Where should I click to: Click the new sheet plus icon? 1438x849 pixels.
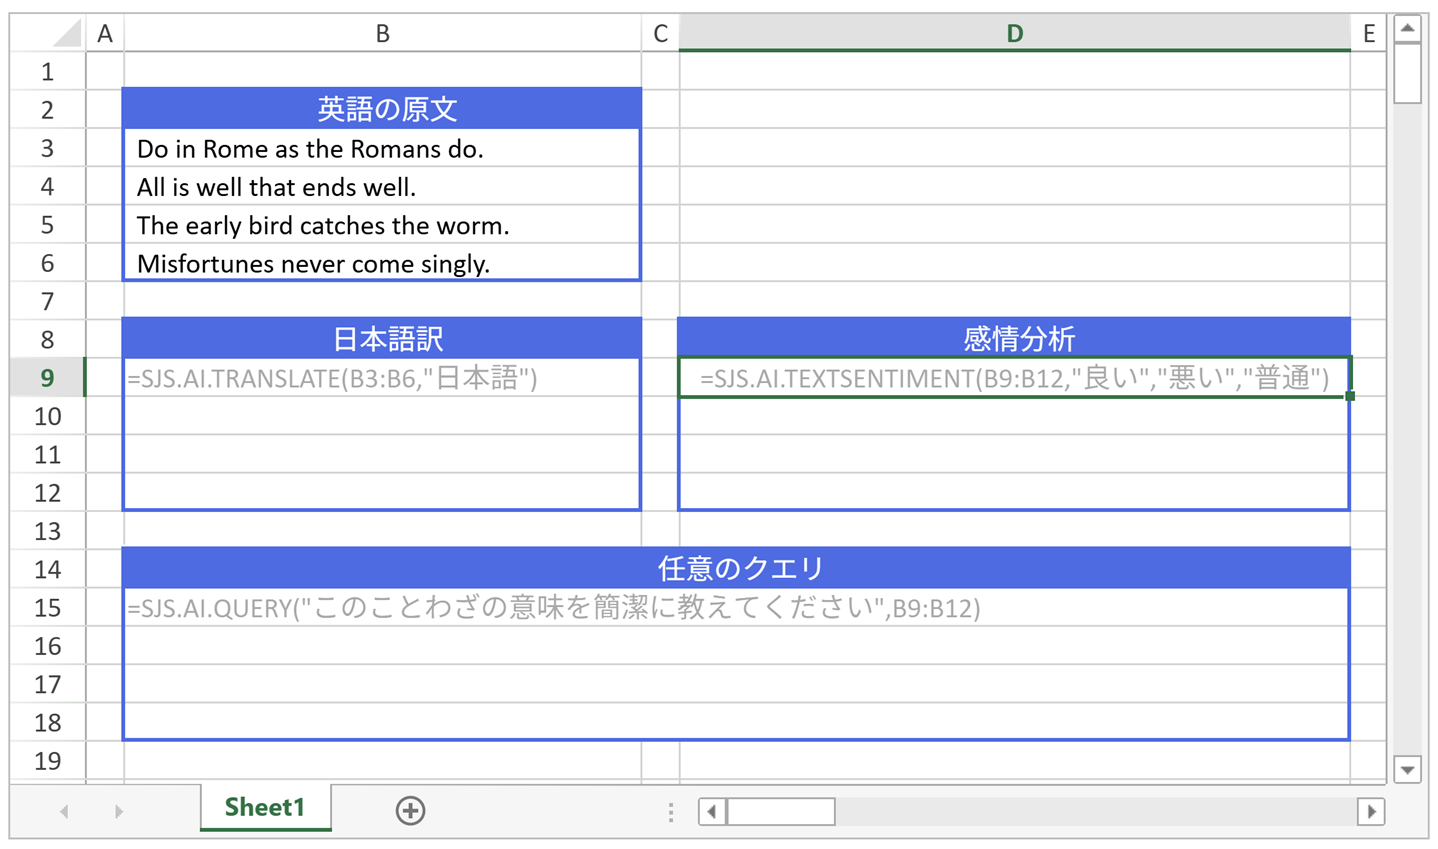409,811
